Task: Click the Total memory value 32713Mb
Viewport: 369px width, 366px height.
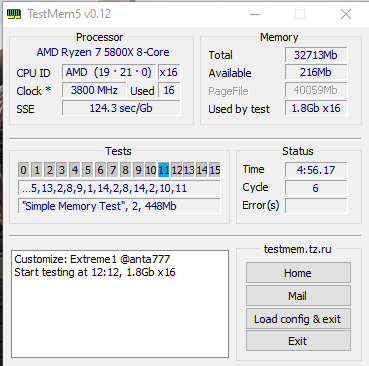Action: click(316, 55)
